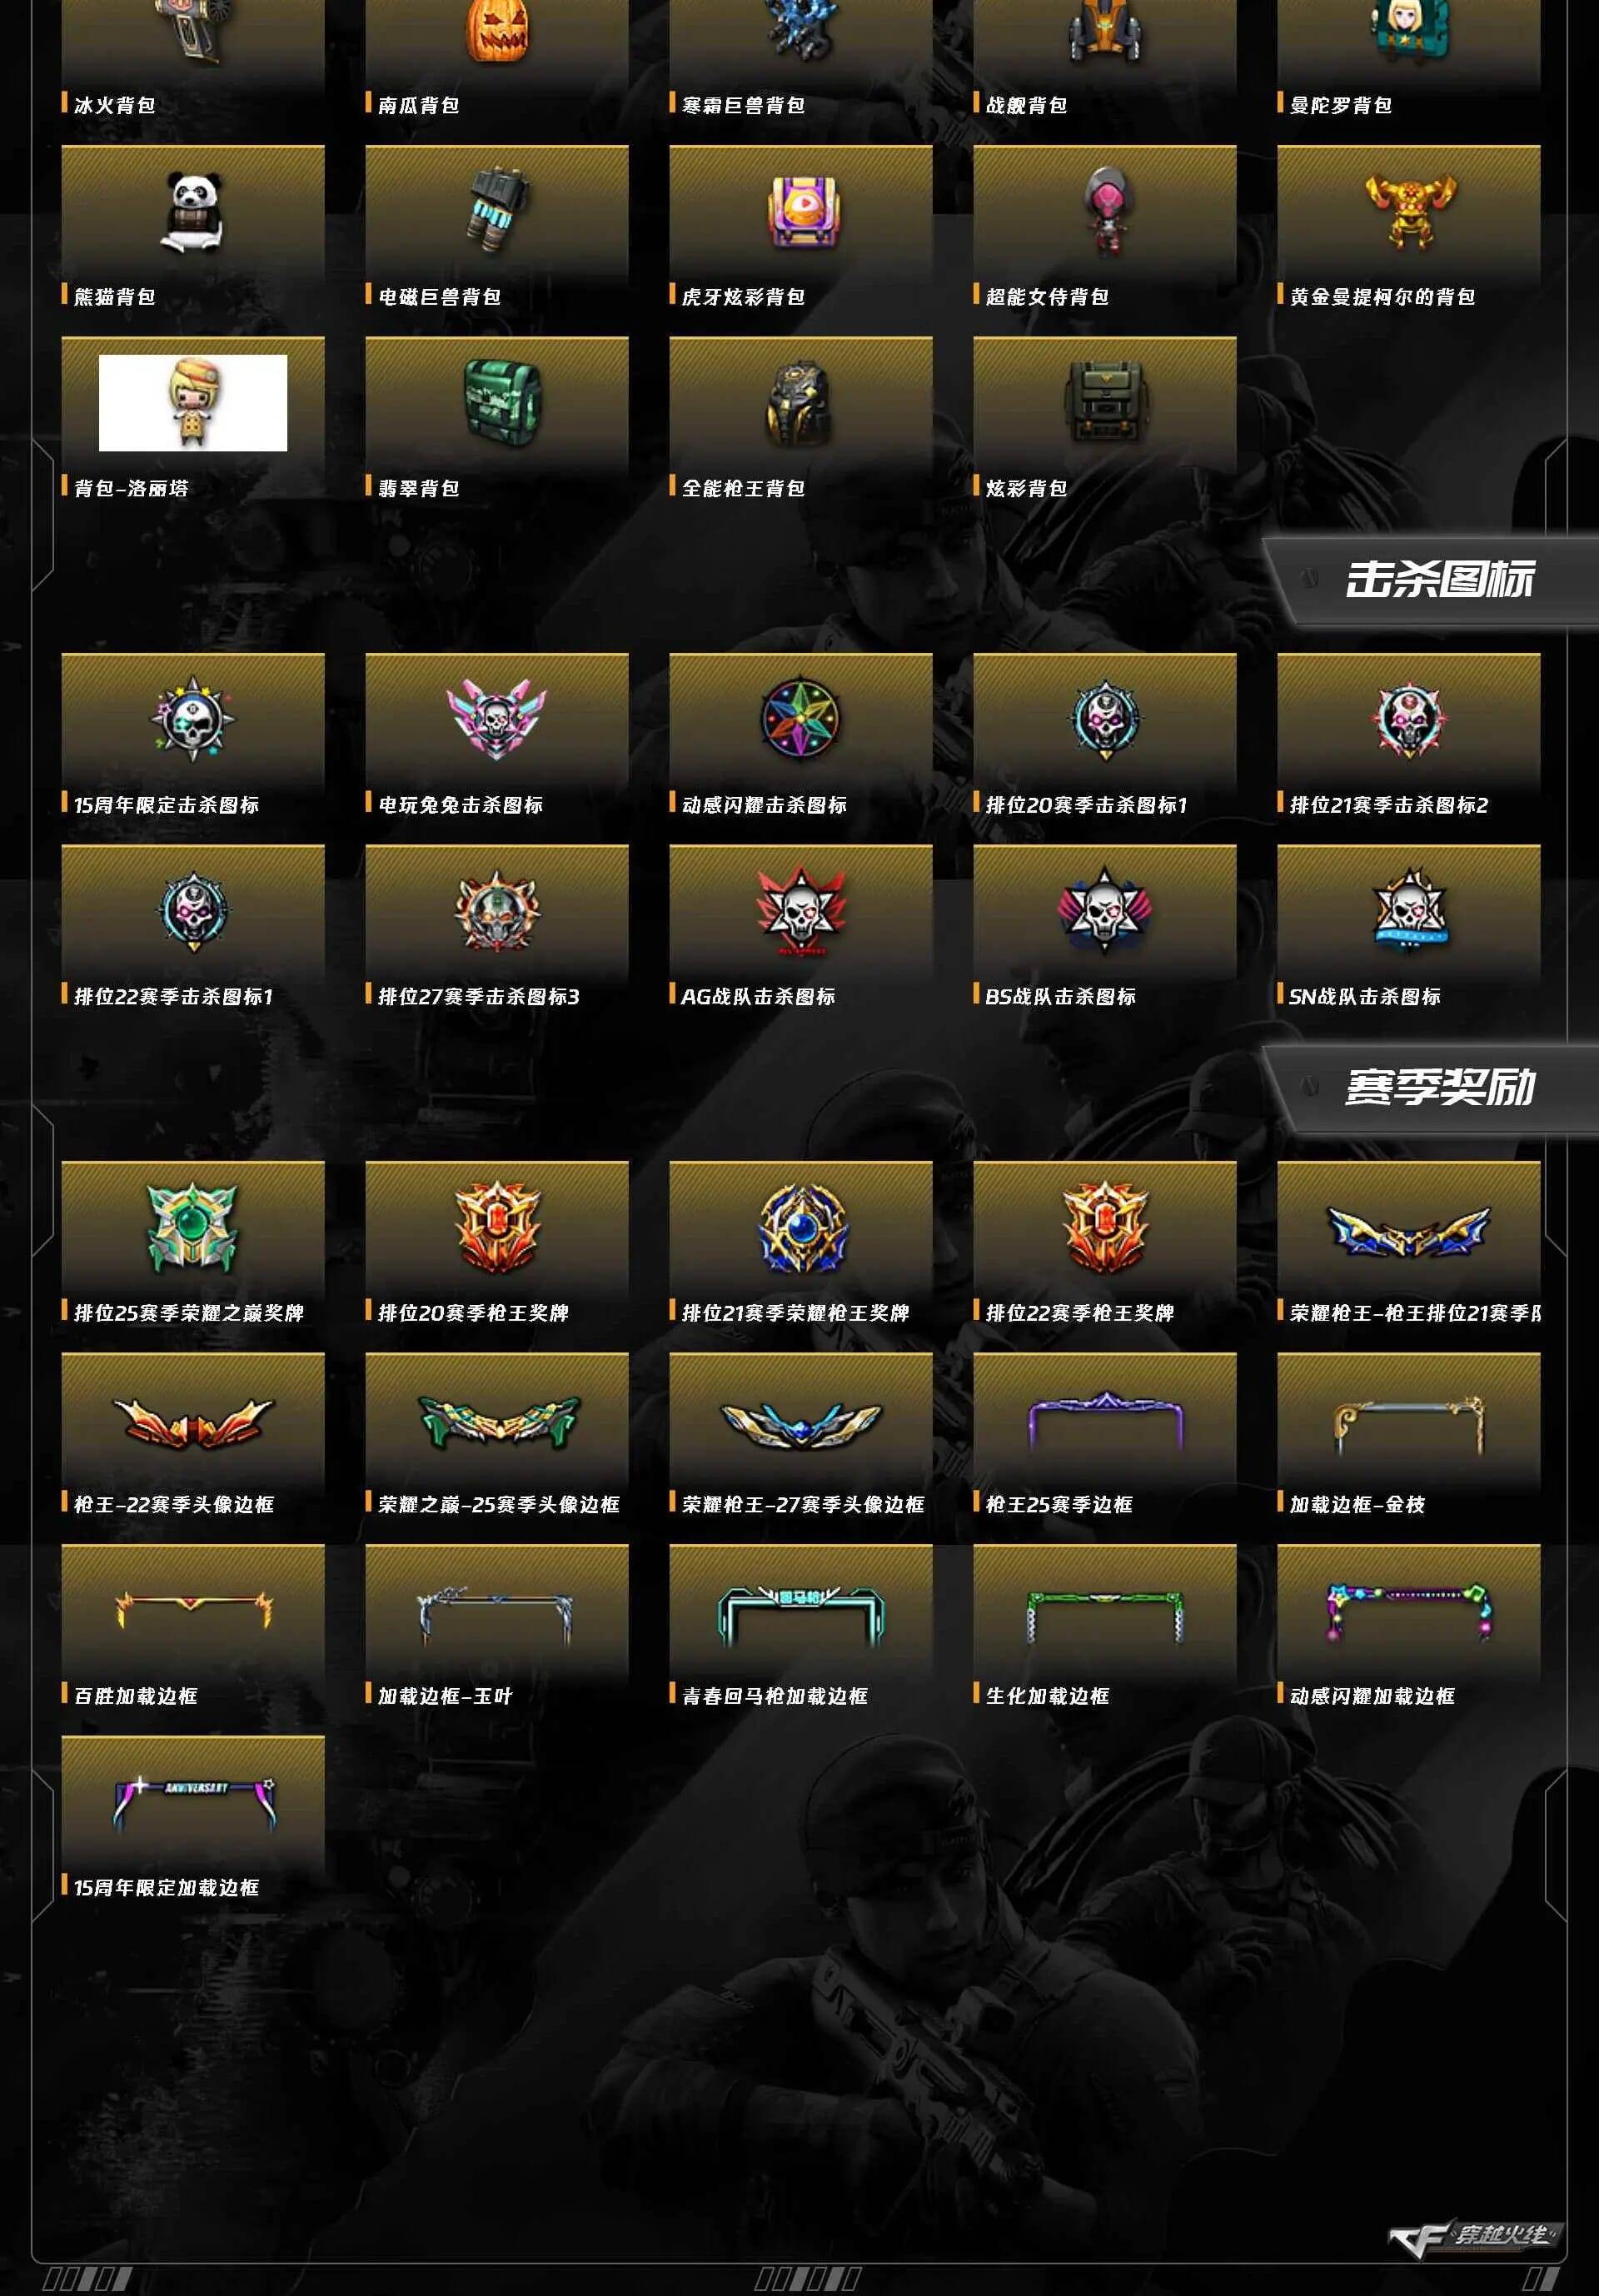The width and height of the screenshot is (1599, 2296).
Task: Select the 排位21赛季荣耀枪王奖牌 blue medal
Action: coord(801,1227)
